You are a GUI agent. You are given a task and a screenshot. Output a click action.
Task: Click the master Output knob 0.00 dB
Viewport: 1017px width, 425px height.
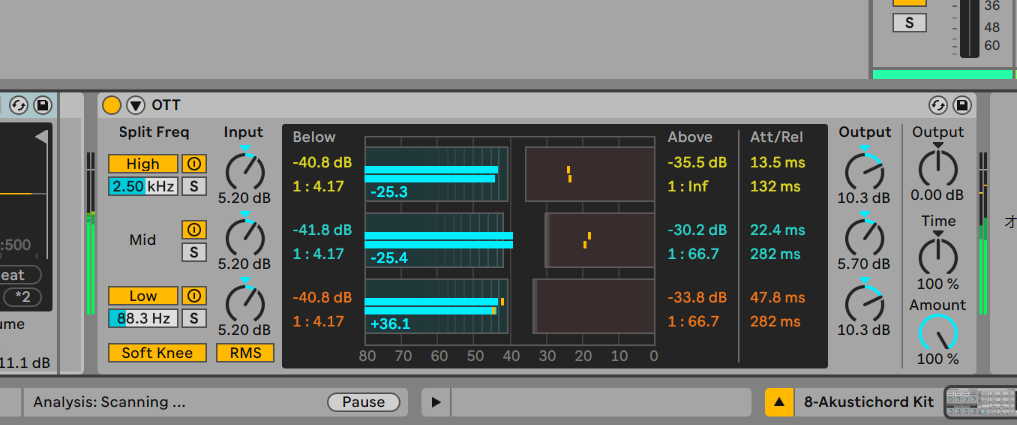click(938, 168)
